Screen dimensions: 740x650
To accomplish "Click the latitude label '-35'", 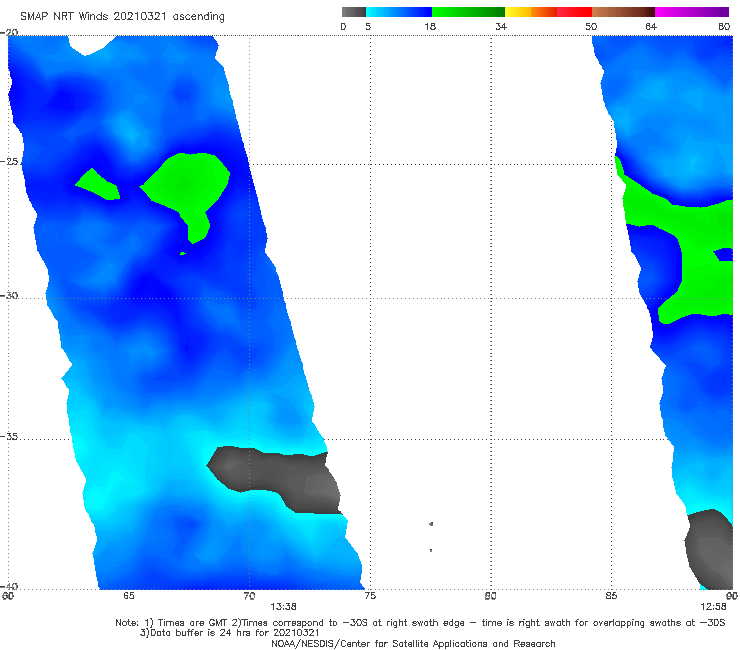I will (9, 436).
